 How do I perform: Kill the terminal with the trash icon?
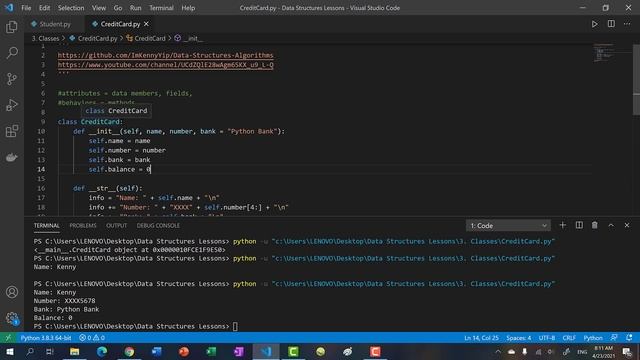595,225
